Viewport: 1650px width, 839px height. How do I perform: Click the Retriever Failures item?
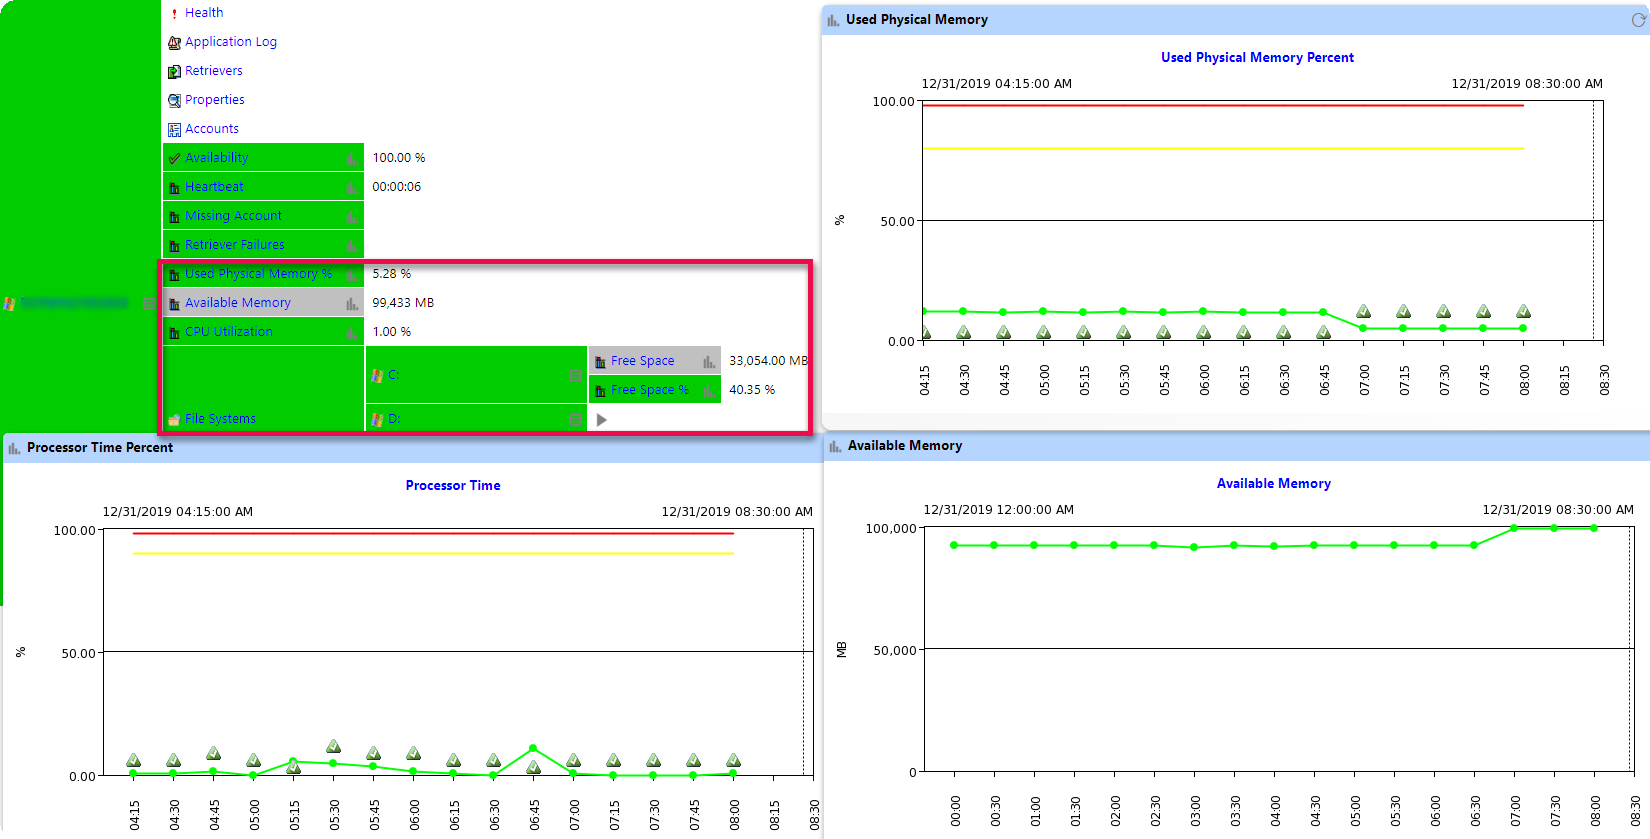(234, 245)
